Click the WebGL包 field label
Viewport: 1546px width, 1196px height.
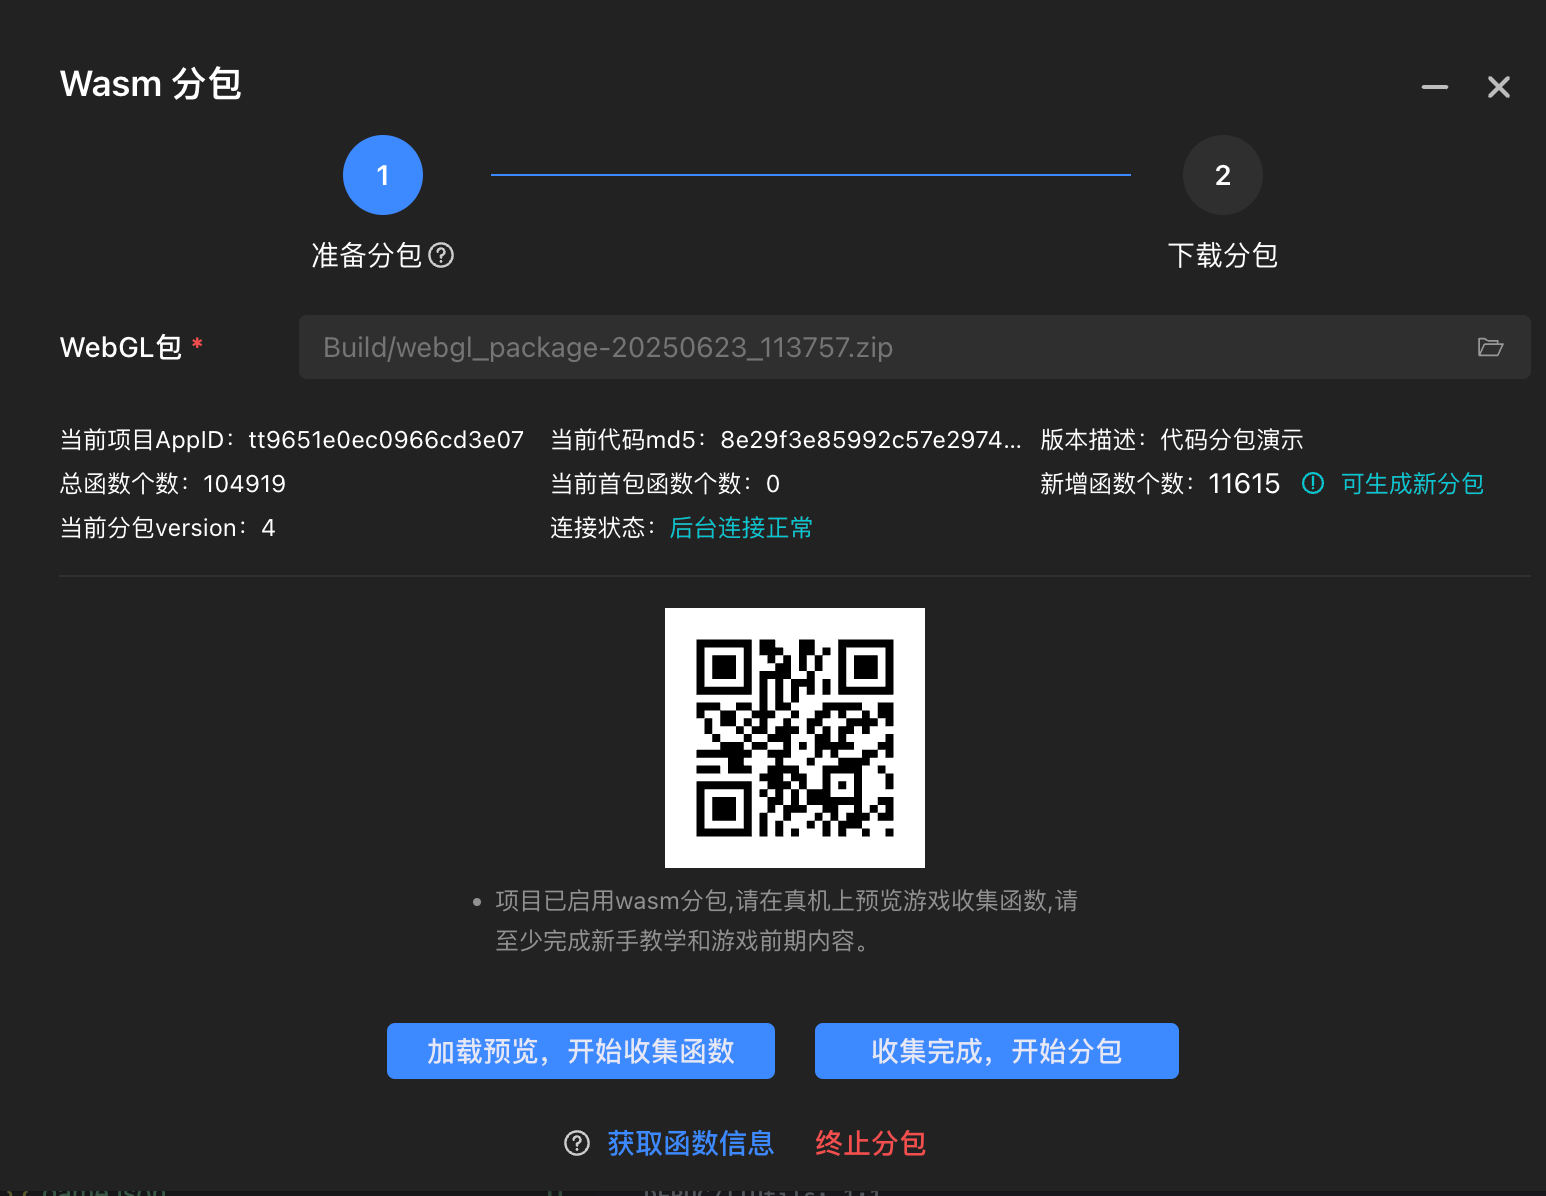[121, 347]
